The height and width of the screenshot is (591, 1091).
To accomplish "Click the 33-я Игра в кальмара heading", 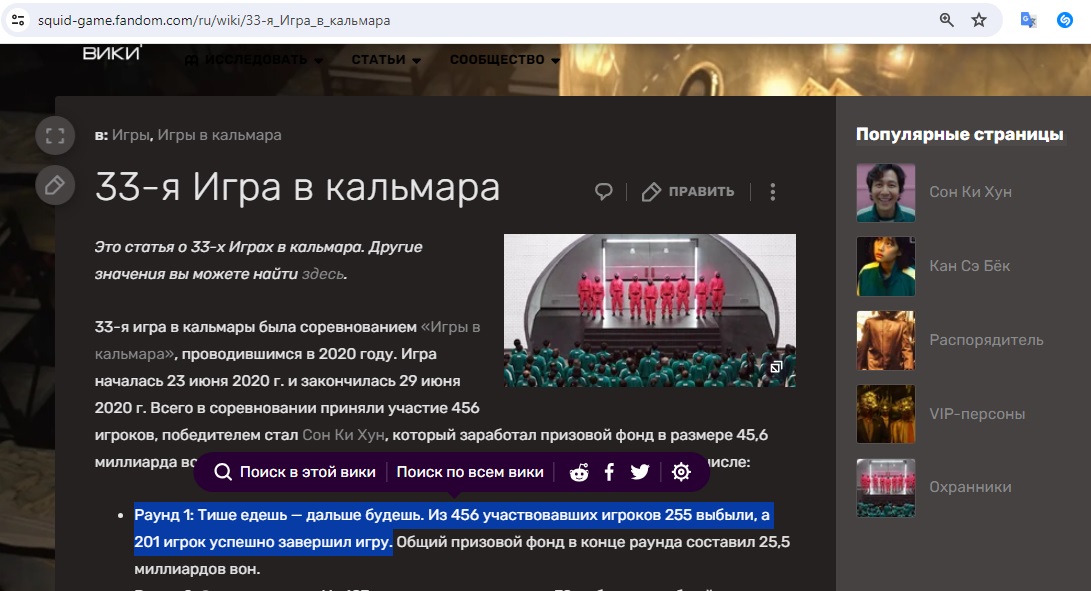I will coord(298,187).
